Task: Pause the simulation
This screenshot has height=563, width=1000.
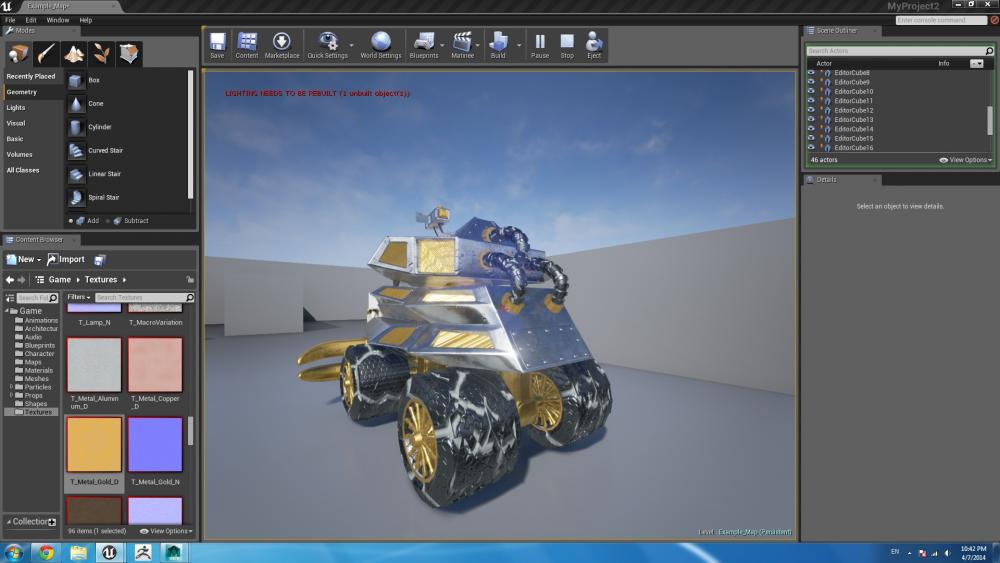Action: point(540,45)
